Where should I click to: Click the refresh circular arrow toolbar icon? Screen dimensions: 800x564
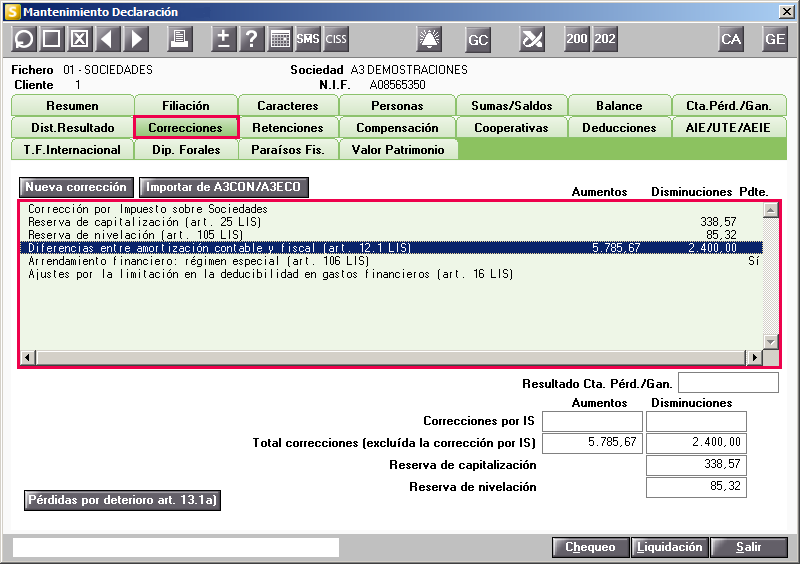pos(23,39)
